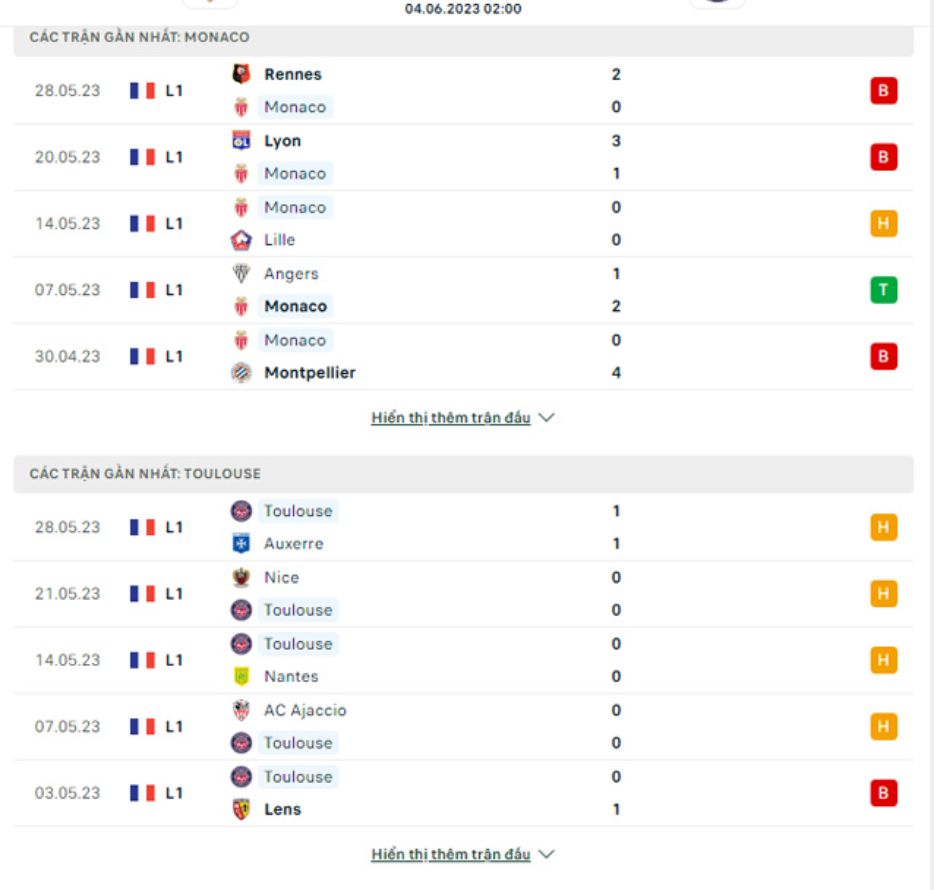
Task: Select the Toulouse club logo
Action: point(240,511)
